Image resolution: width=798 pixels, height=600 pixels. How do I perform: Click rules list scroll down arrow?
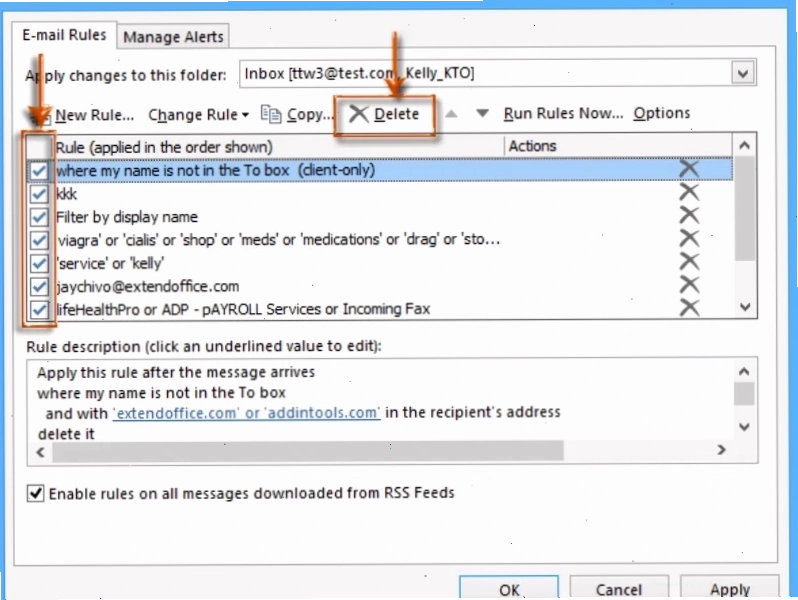pos(745,307)
